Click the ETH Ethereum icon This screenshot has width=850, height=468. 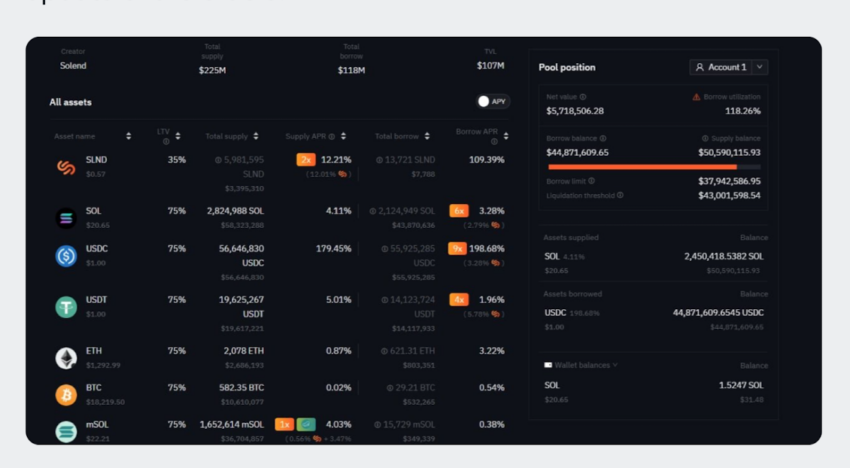tap(66, 358)
